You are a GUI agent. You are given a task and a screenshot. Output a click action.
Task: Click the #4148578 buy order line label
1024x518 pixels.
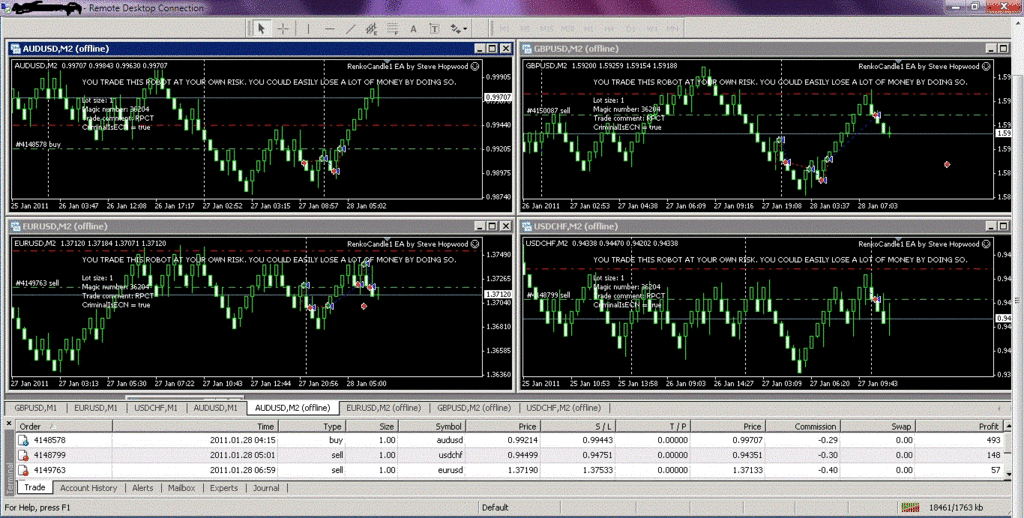click(38, 144)
